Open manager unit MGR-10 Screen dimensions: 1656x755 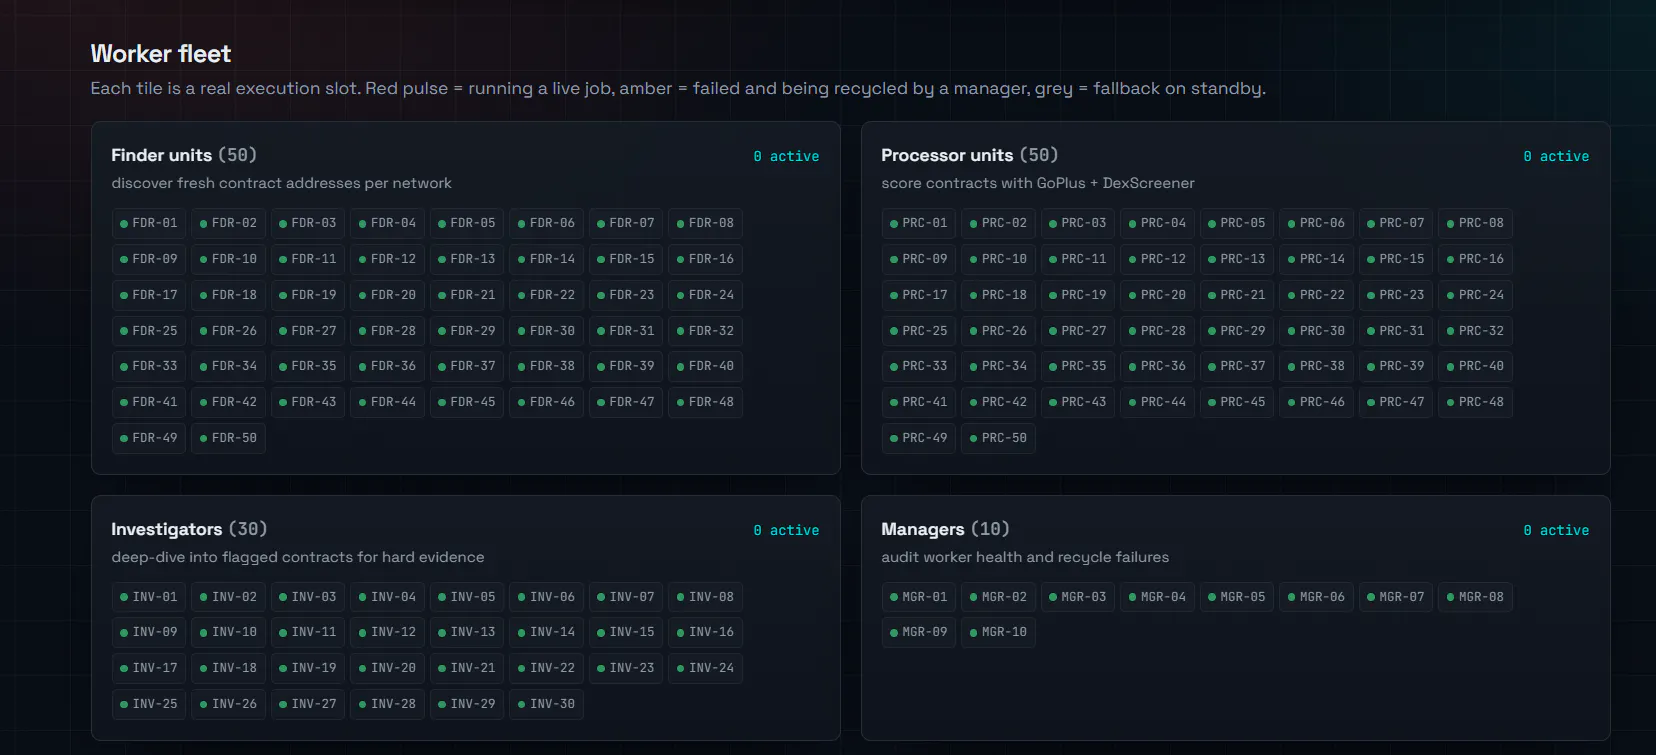tap(998, 632)
